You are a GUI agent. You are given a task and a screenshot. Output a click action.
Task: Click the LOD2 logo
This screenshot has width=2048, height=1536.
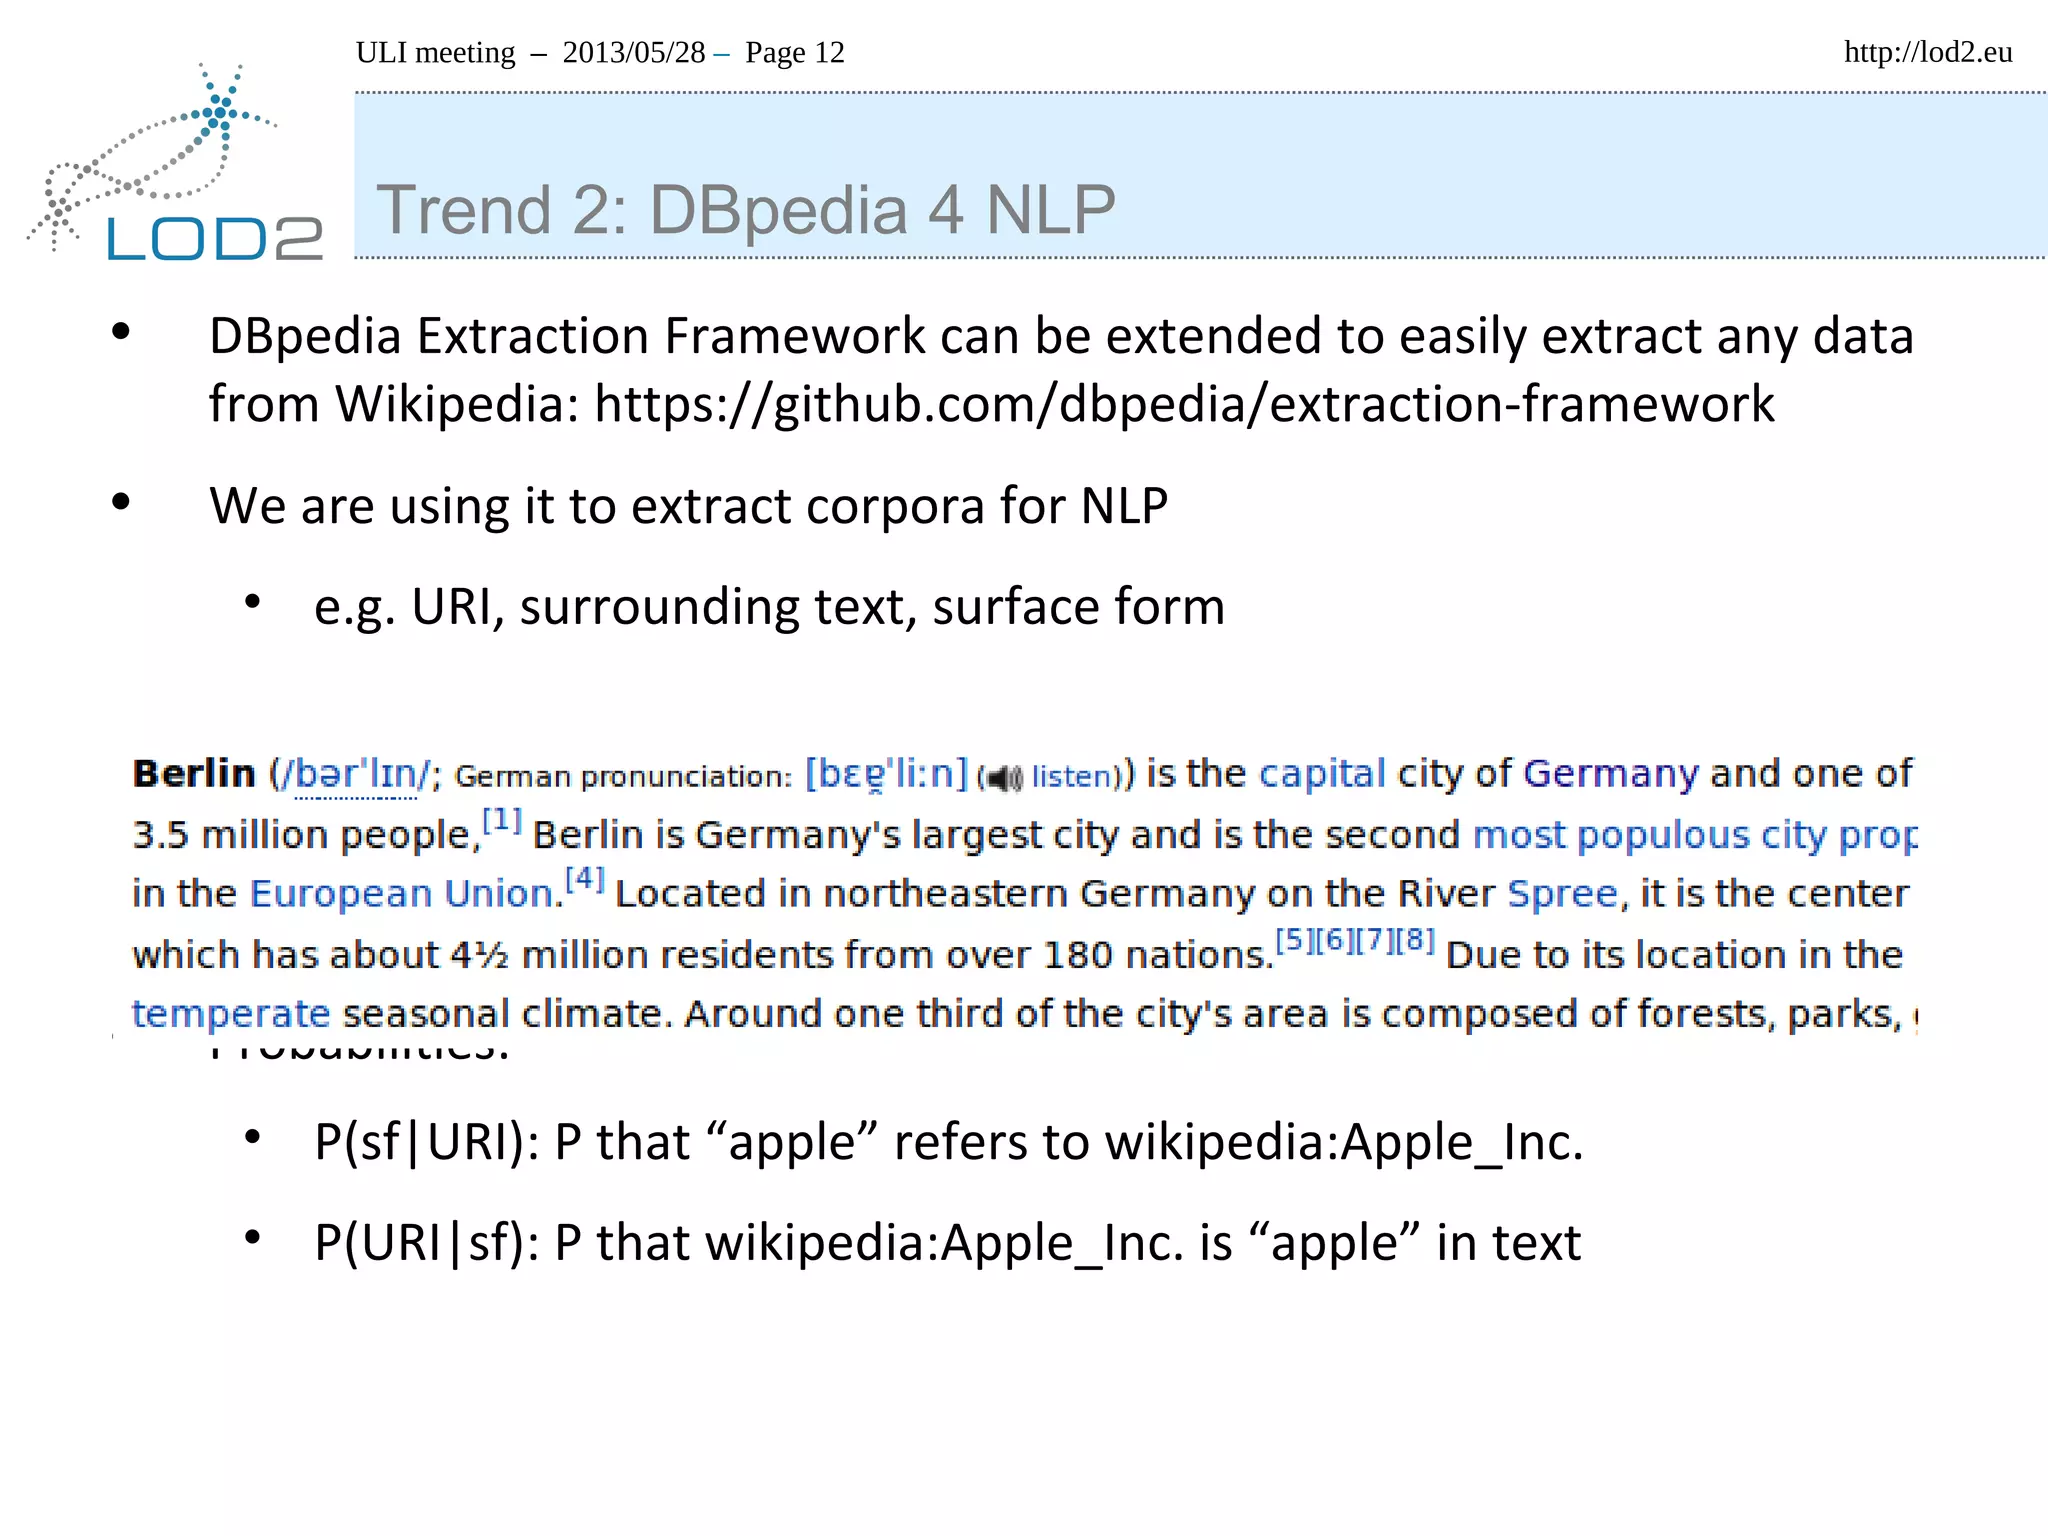coord(176,162)
